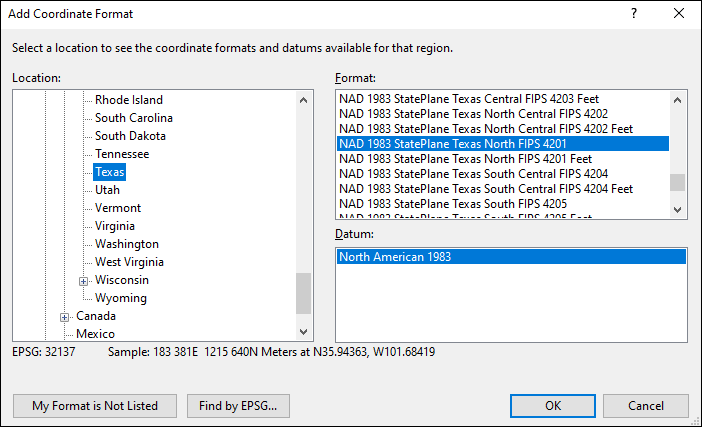Image resolution: width=702 pixels, height=427 pixels.
Task: Click Location list scroll up arrow
Action: (304, 100)
